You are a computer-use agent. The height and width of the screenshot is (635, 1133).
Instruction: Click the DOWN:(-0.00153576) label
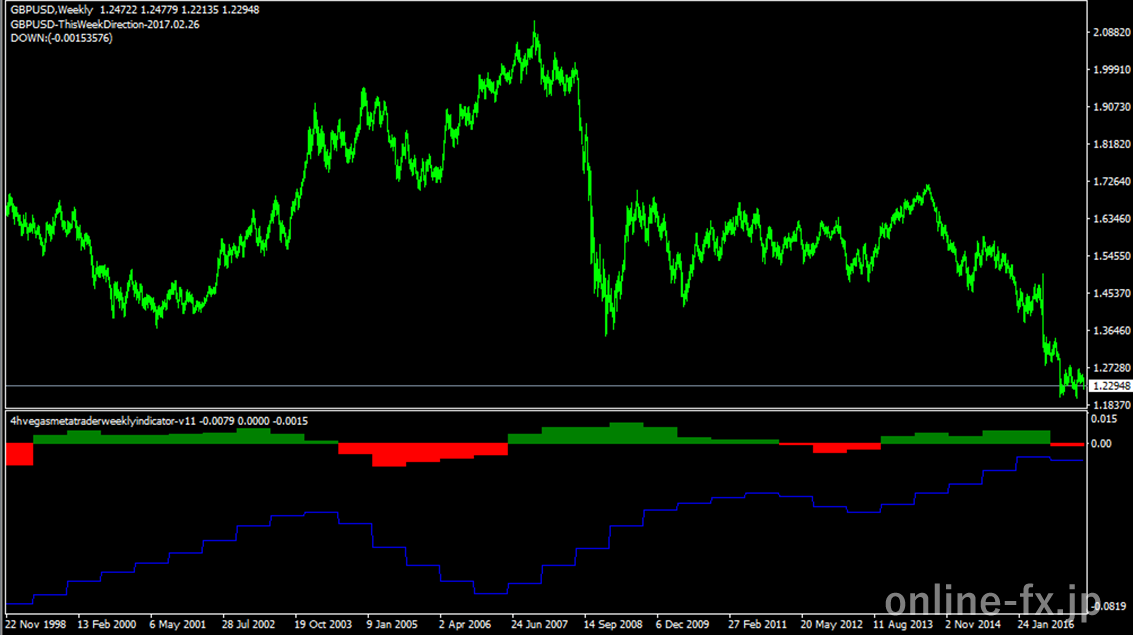(x=61, y=38)
